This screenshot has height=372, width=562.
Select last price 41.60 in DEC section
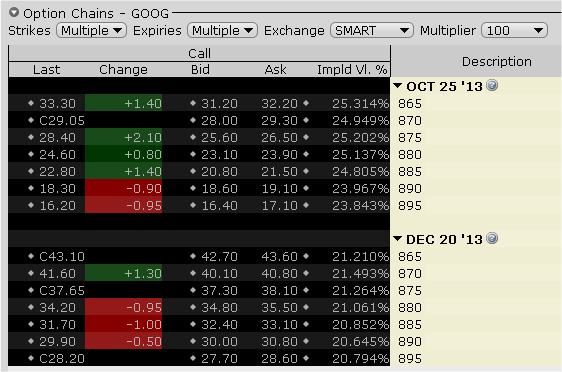coord(57,273)
